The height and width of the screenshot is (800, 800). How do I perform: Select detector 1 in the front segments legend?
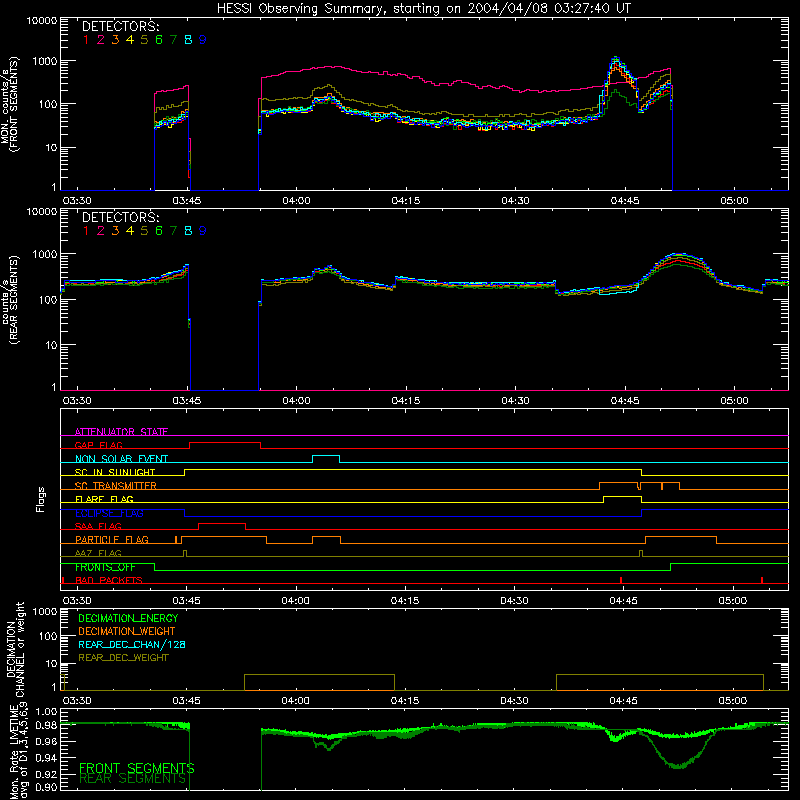pyautogui.click(x=86, y=40)
